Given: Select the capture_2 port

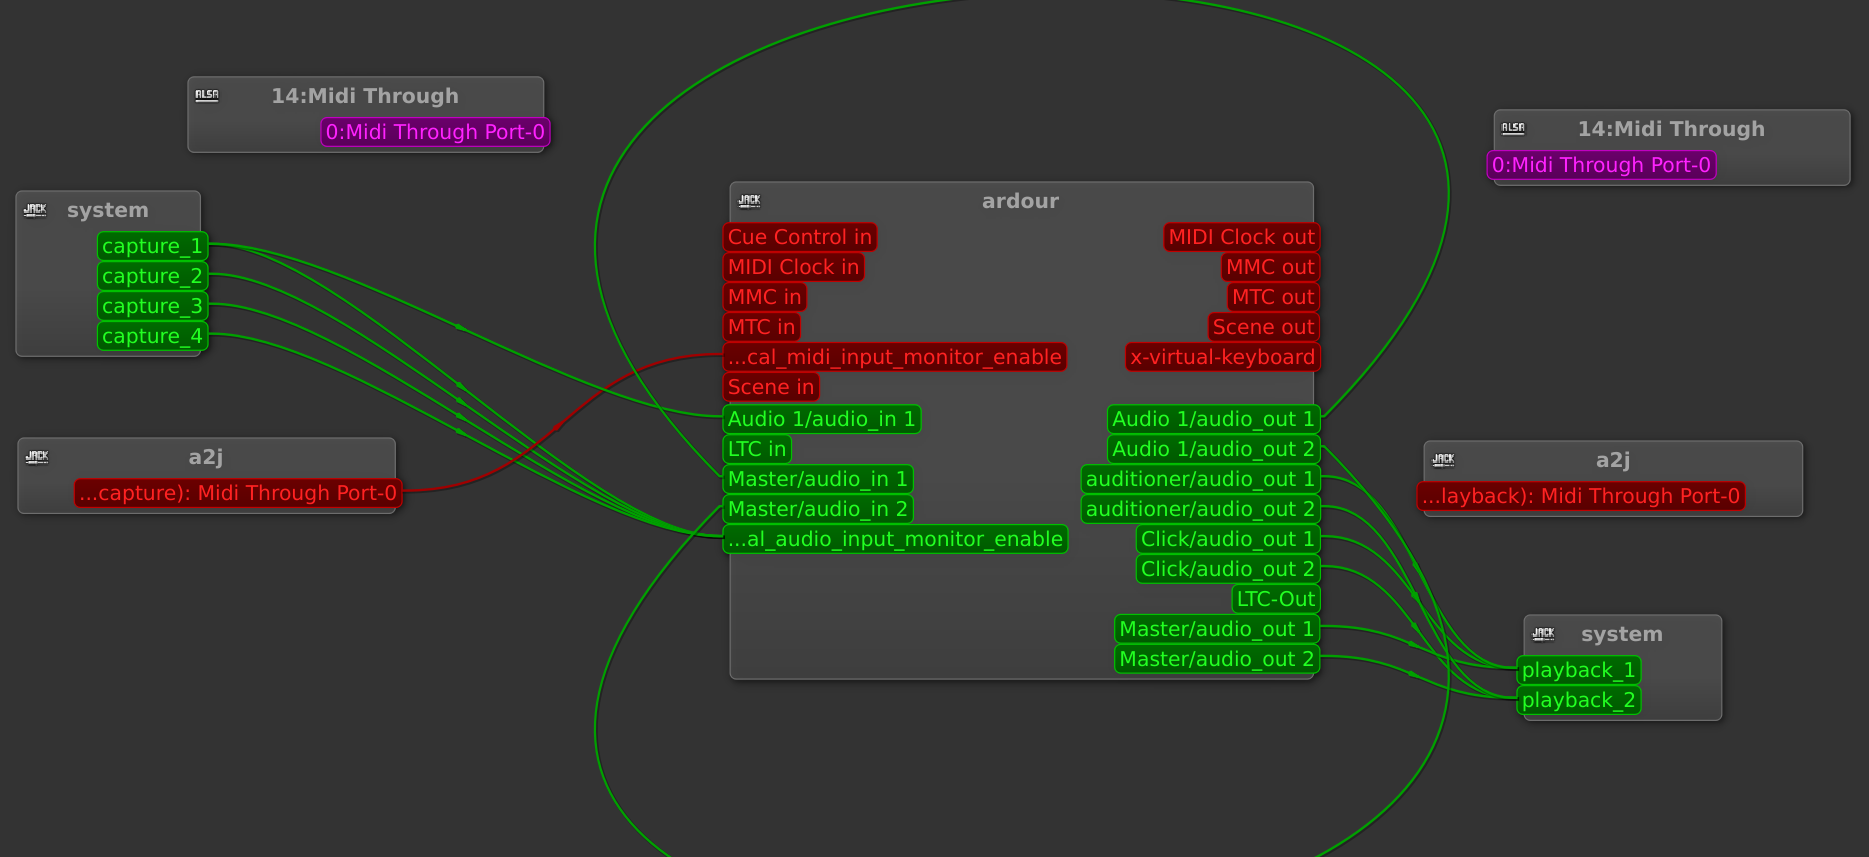Looking at the screenshot, I should [153, 276].
